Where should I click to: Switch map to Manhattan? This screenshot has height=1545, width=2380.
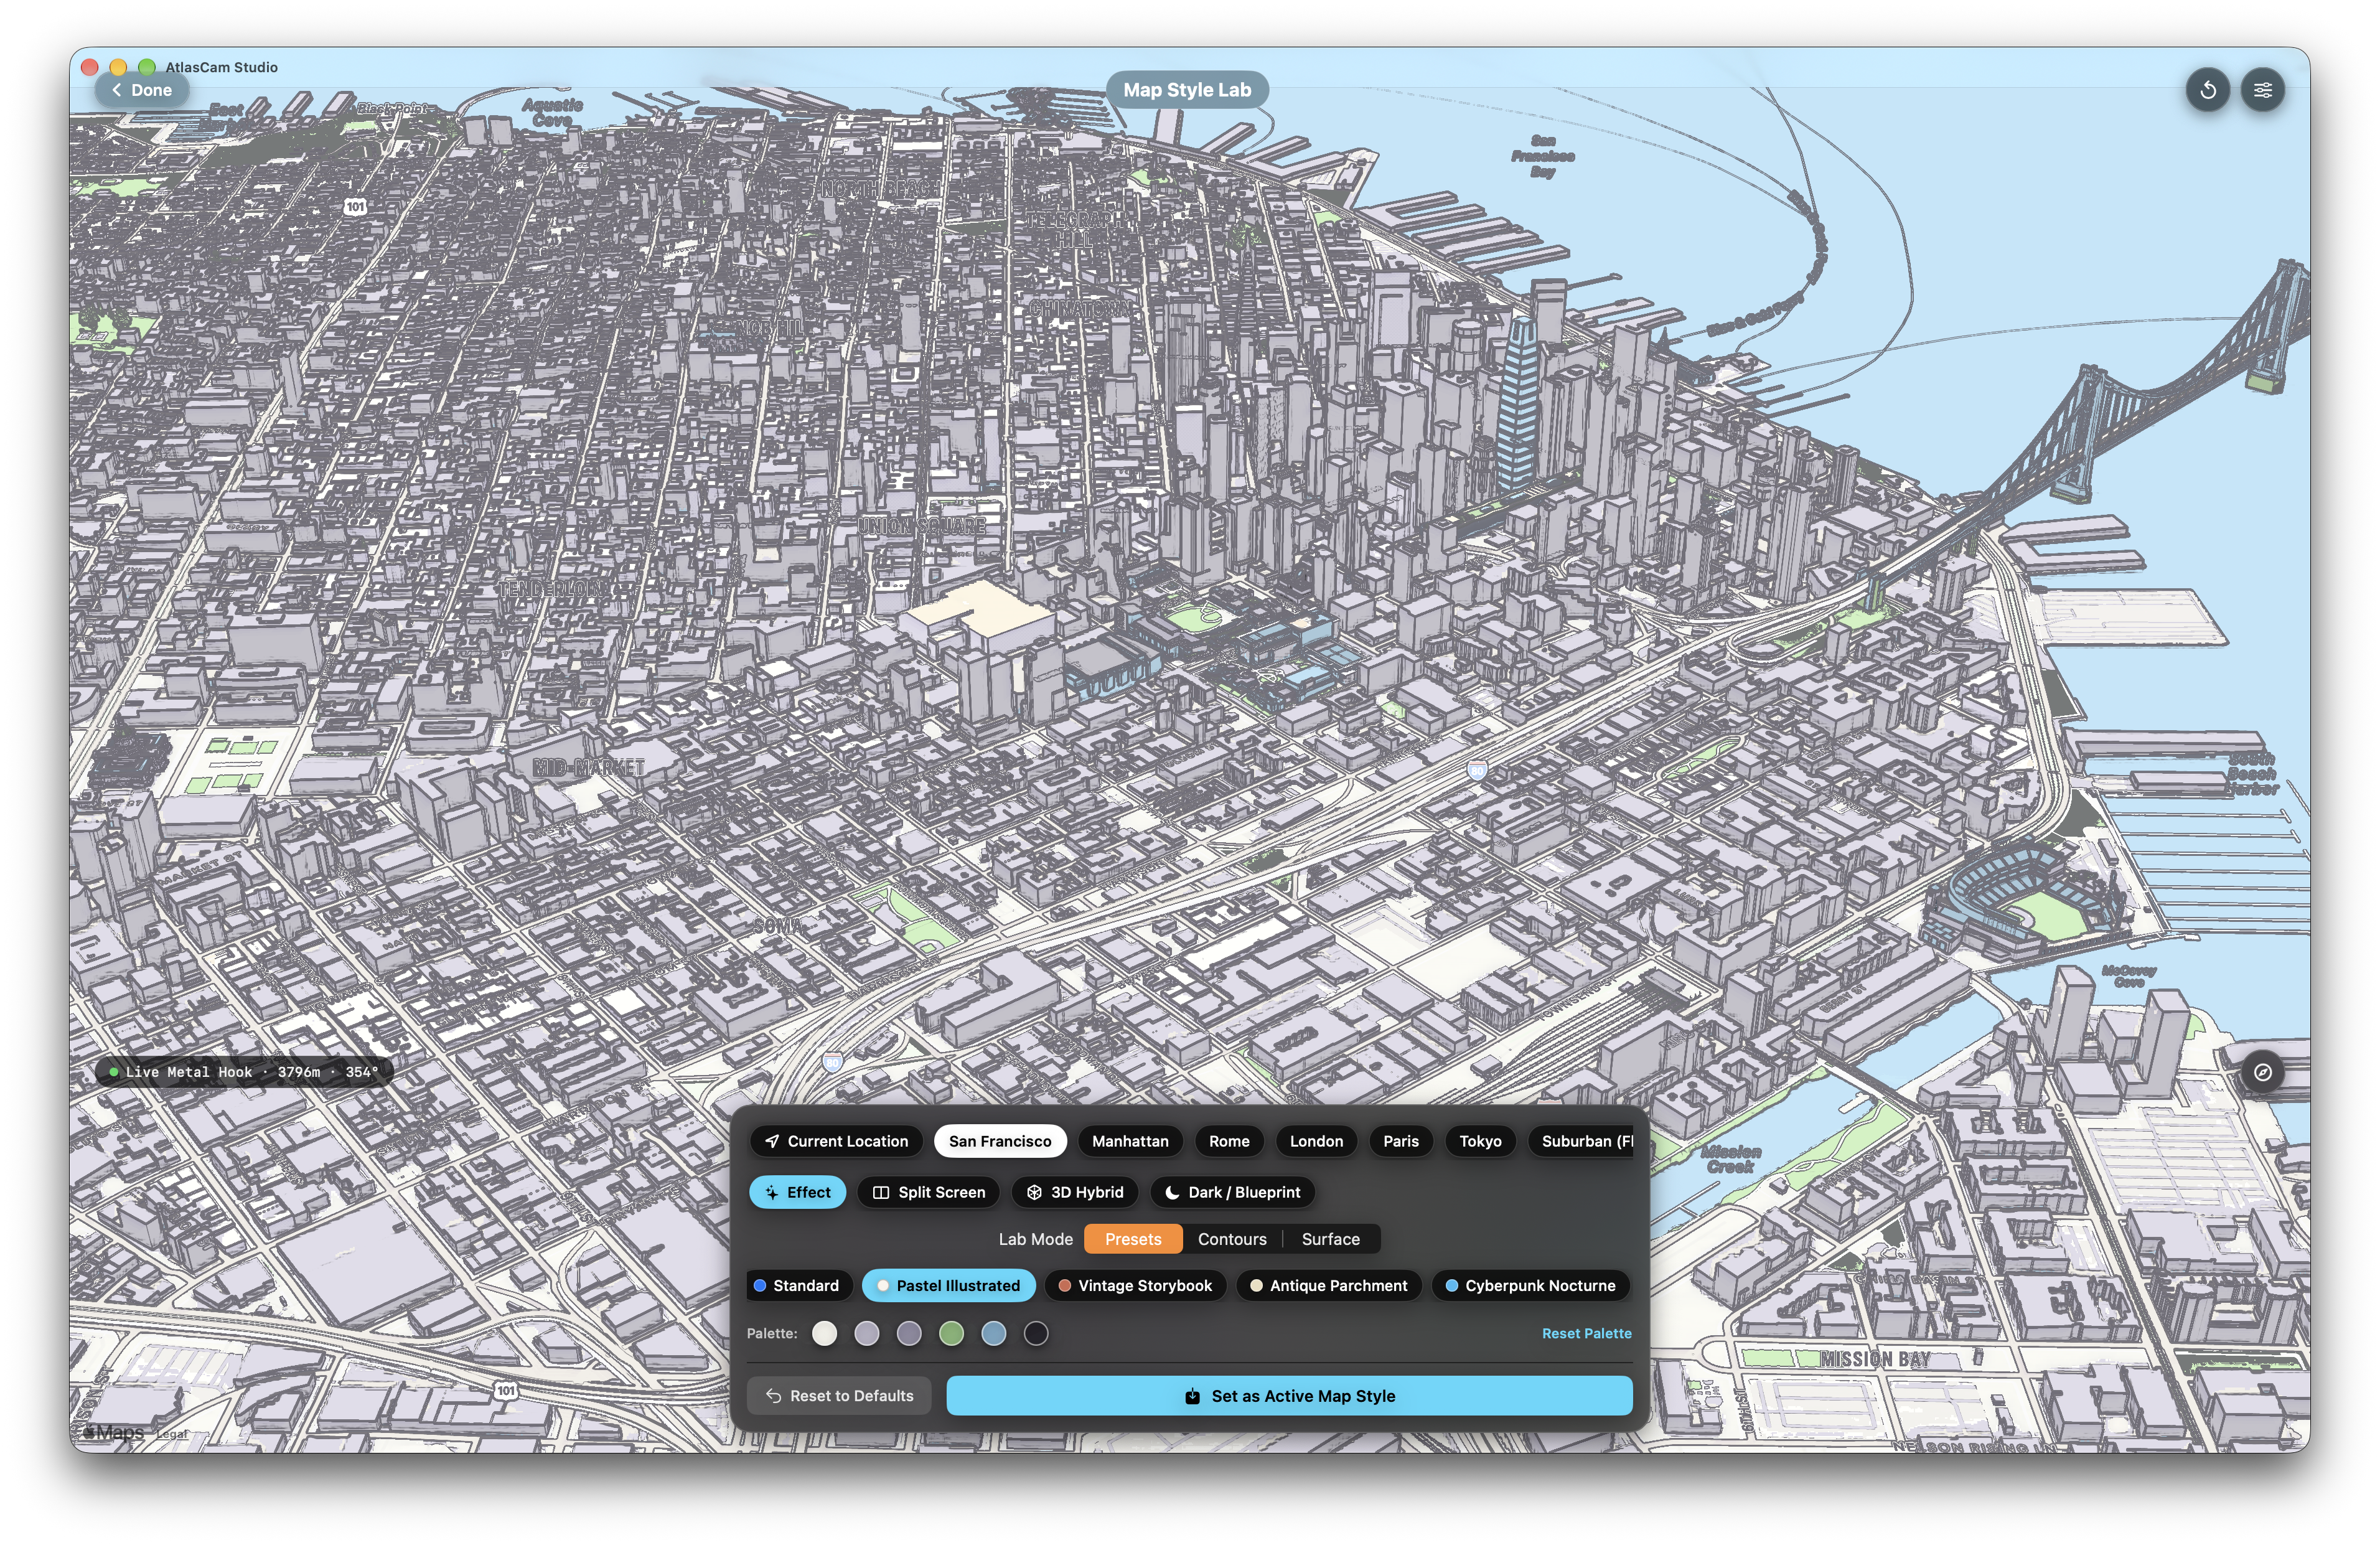click(x=1130, y=1141)
